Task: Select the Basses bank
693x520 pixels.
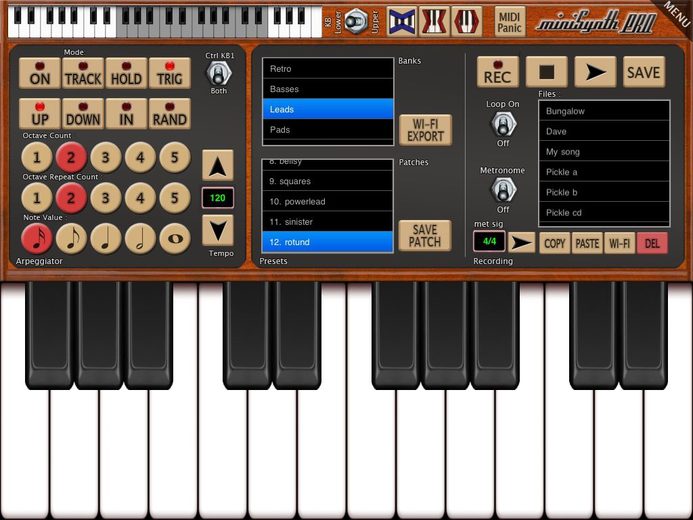Action: [328, 89]
